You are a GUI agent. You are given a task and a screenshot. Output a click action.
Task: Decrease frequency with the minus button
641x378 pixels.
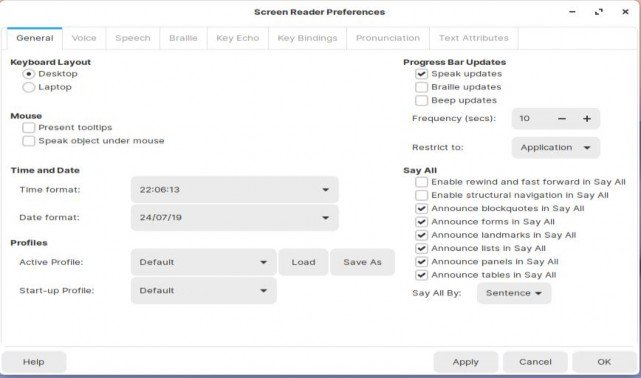[562, 119]
